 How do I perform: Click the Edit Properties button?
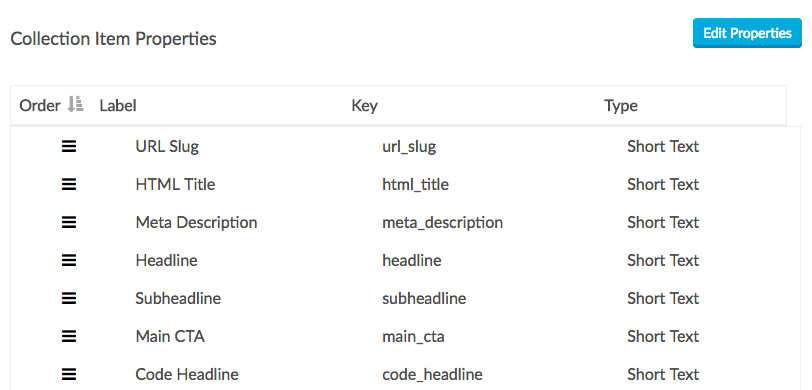pos(747,34)
